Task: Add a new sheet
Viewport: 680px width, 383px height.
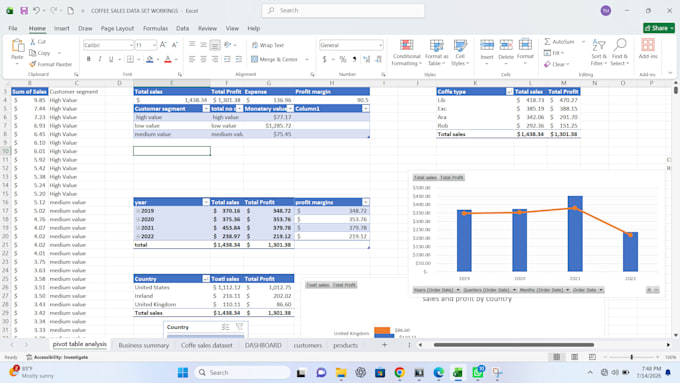Action: (x=384, y=345)
